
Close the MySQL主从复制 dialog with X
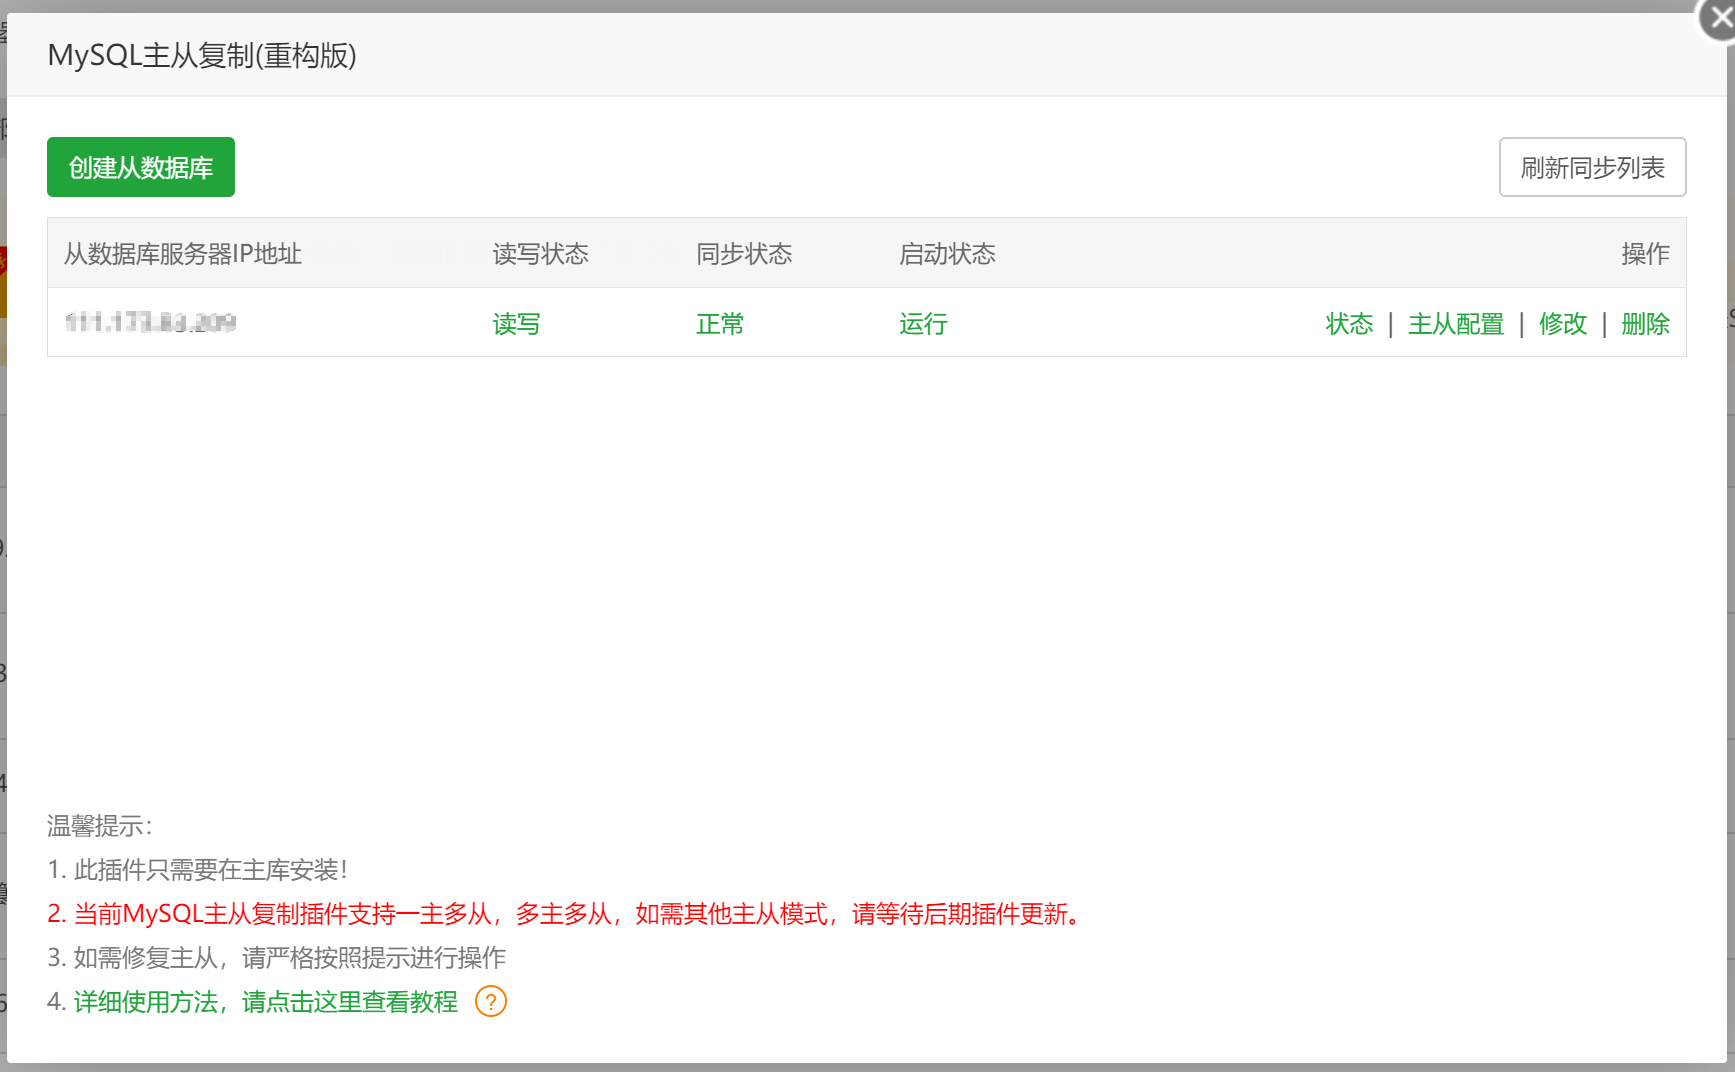click(1719, 19)
